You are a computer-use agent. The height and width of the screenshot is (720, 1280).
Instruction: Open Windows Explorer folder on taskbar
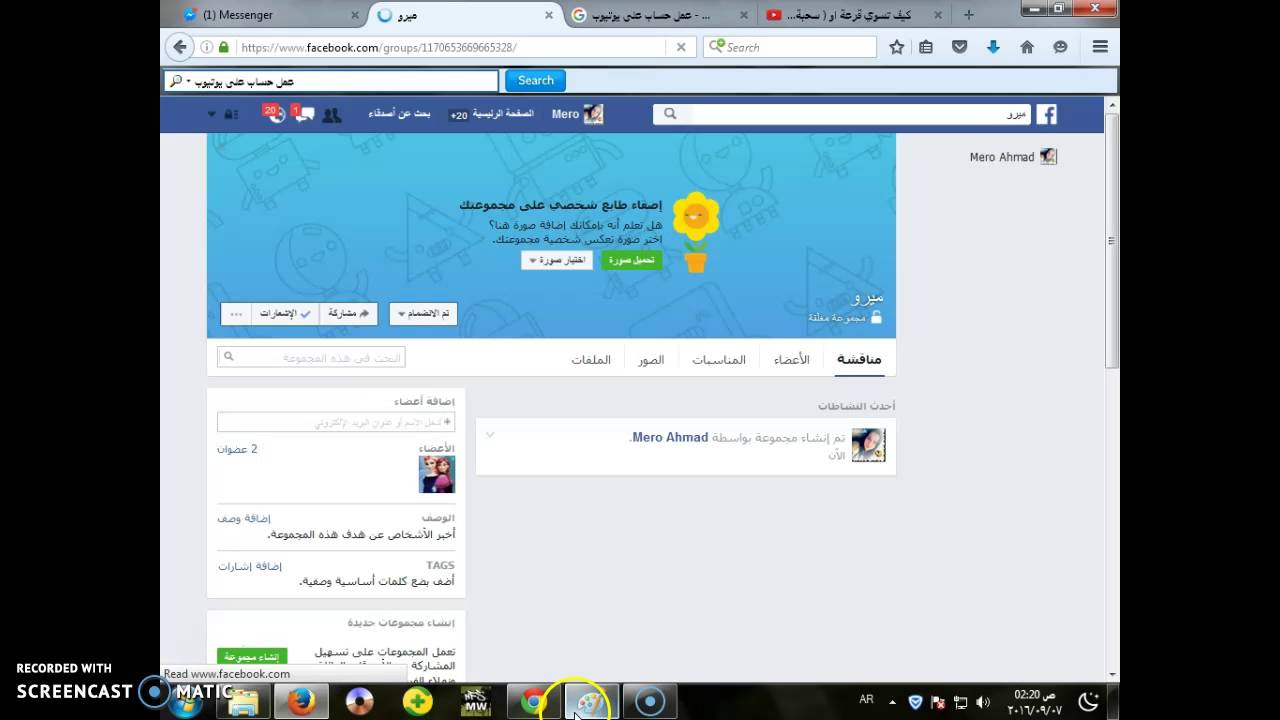click(x=243, y=702)
